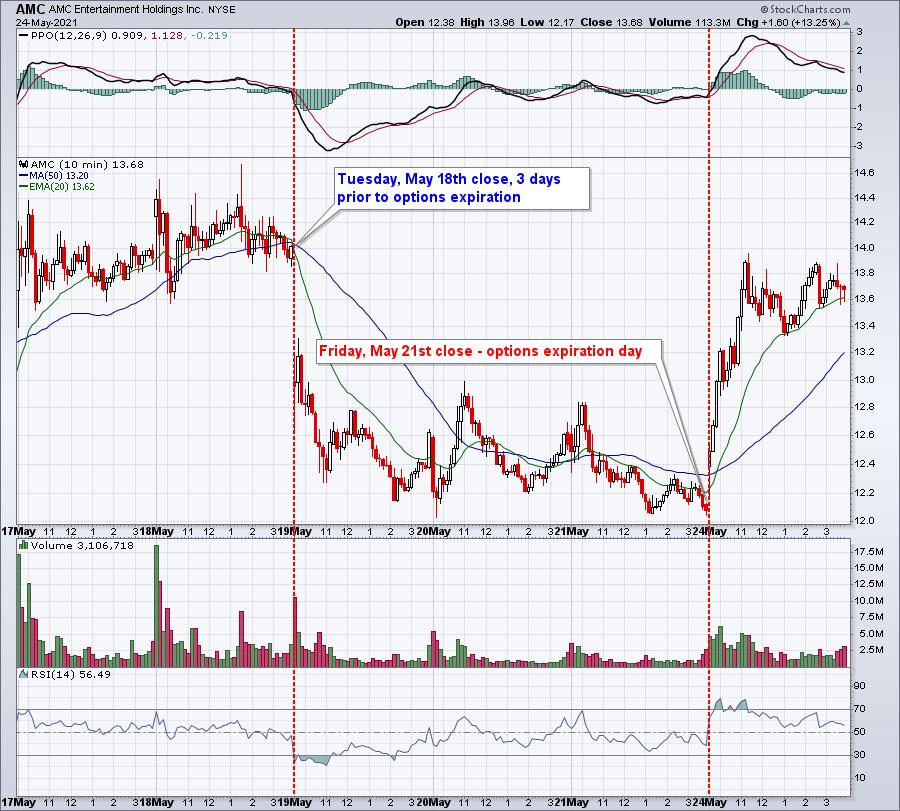Select the 'Chg +1.60 (+13.25%)' value

click(x=788, y=22)
